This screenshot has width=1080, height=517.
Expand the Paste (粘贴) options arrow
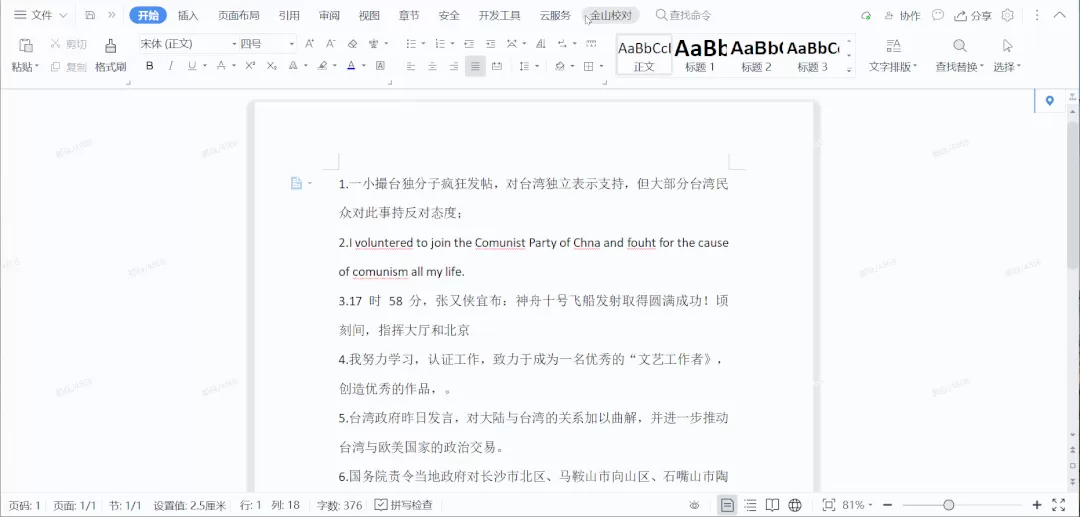[37, 67]
